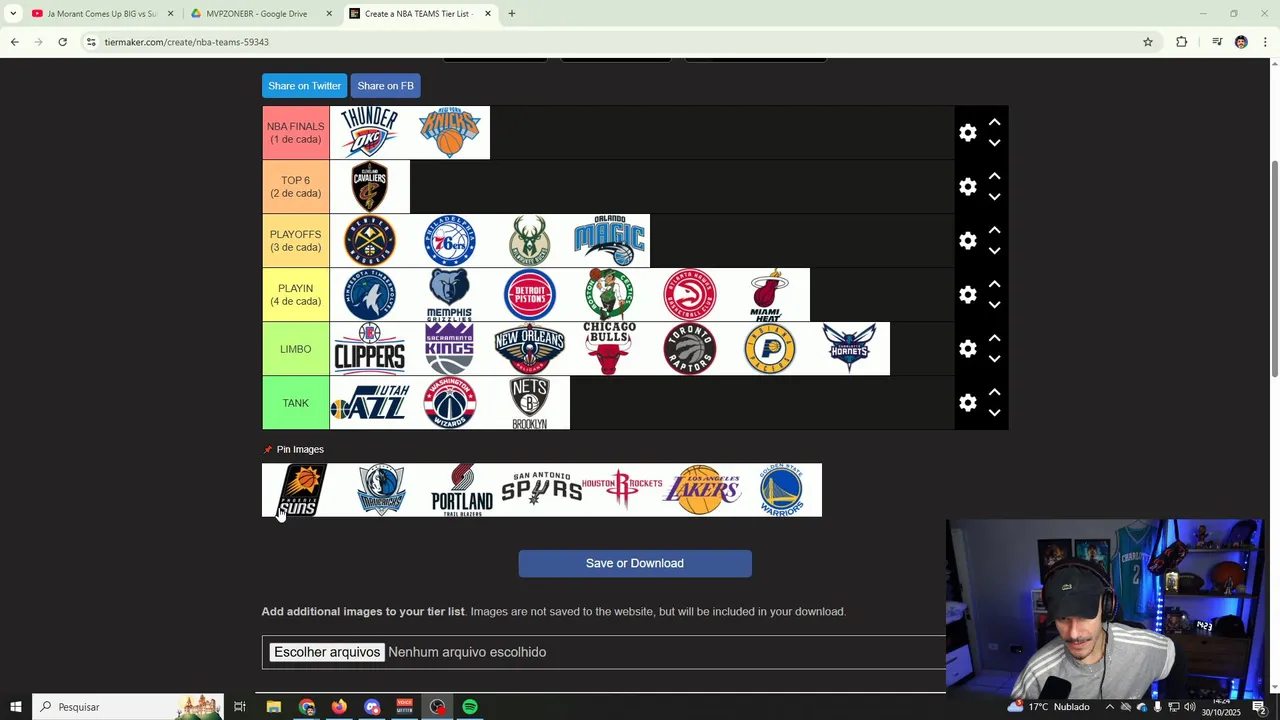This screenshot has width=1280, height=720.
Task: Open settings gear for LIMBO row
Action: click(x=968, y=349)
